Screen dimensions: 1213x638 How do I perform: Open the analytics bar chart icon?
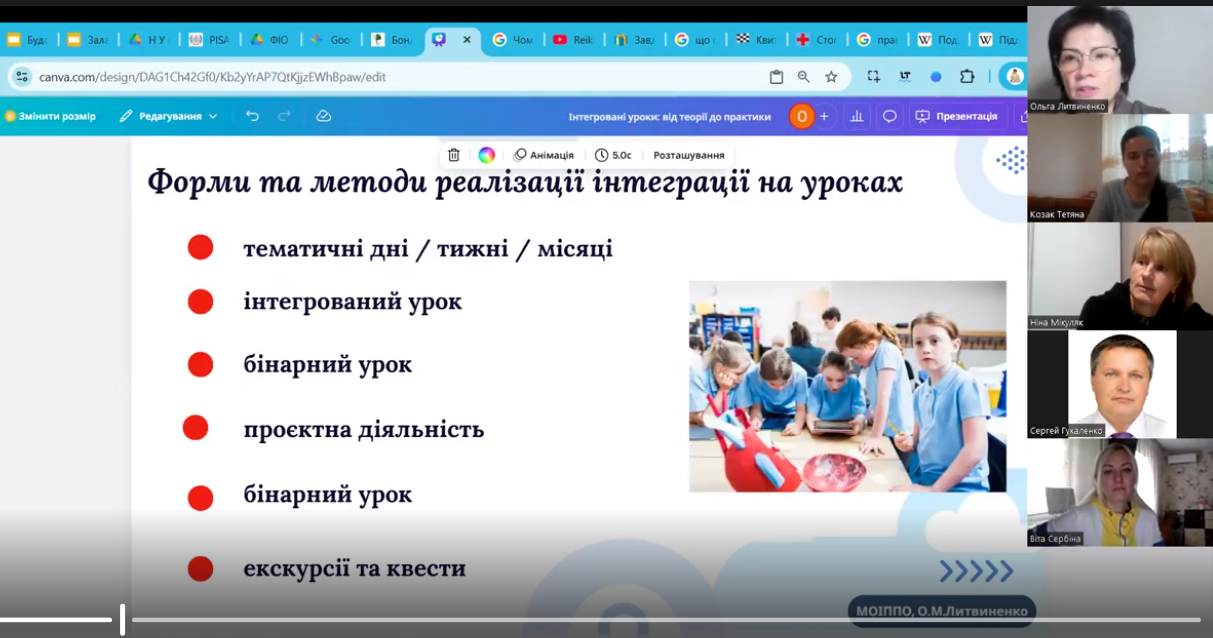[857, 116]
